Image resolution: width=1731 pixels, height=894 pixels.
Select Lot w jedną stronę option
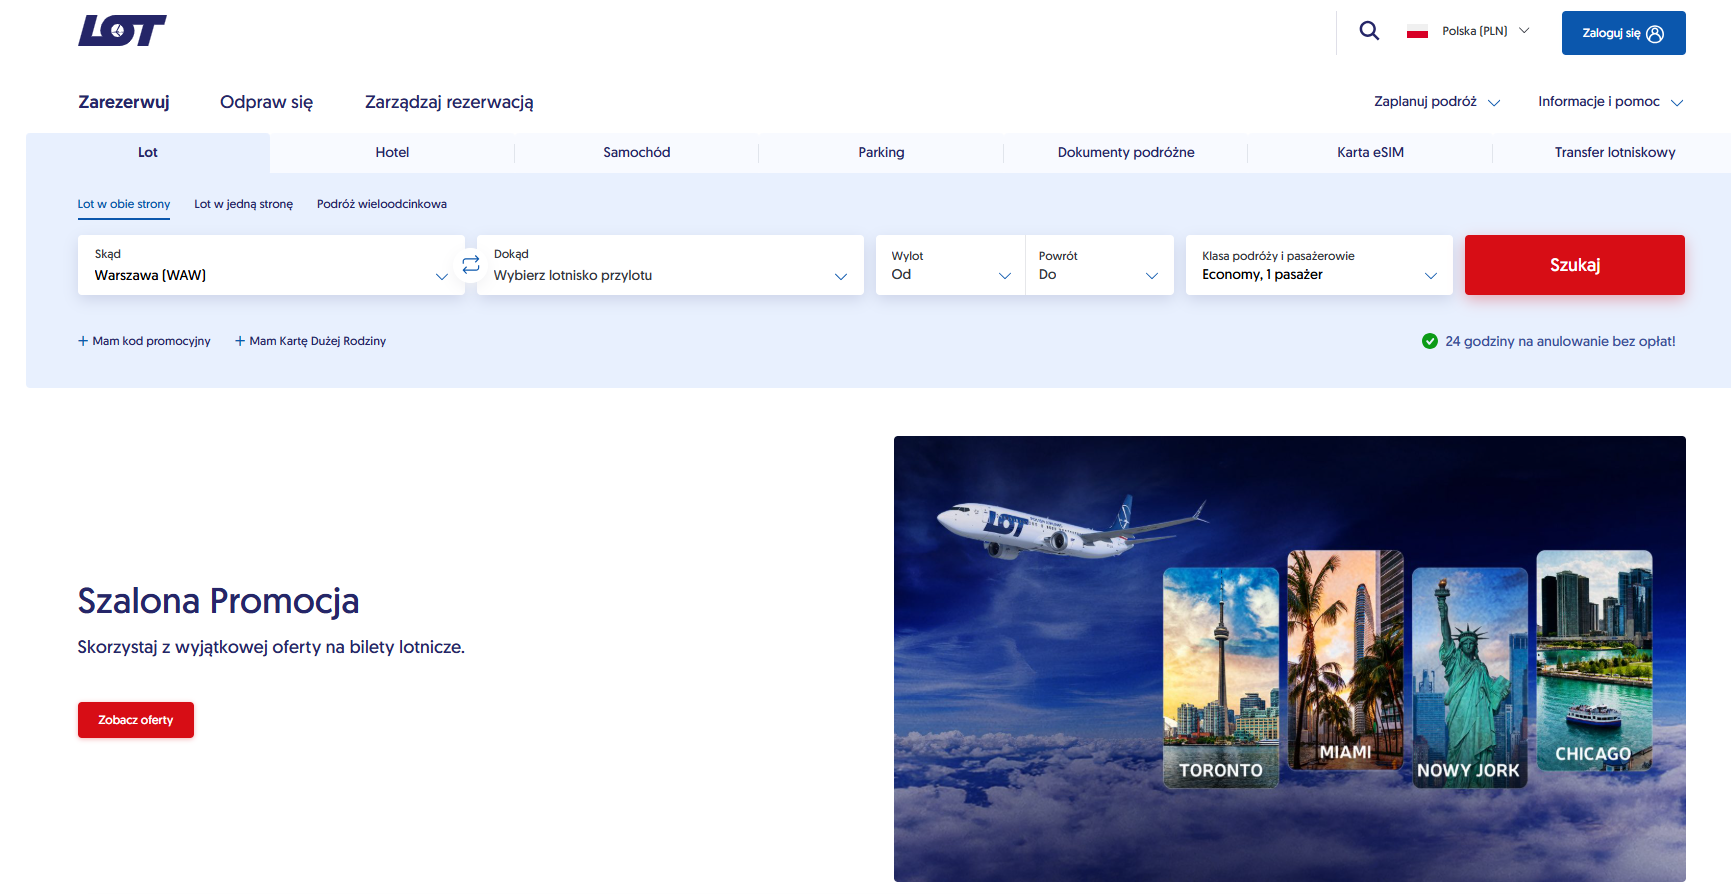pyautogui.click(x=243, y=204)
